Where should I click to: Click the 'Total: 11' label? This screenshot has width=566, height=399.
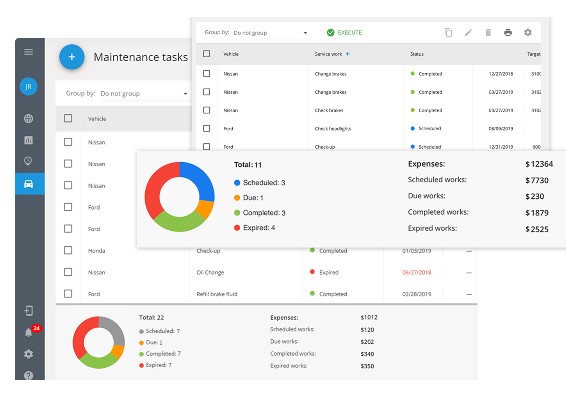(248, 165)
